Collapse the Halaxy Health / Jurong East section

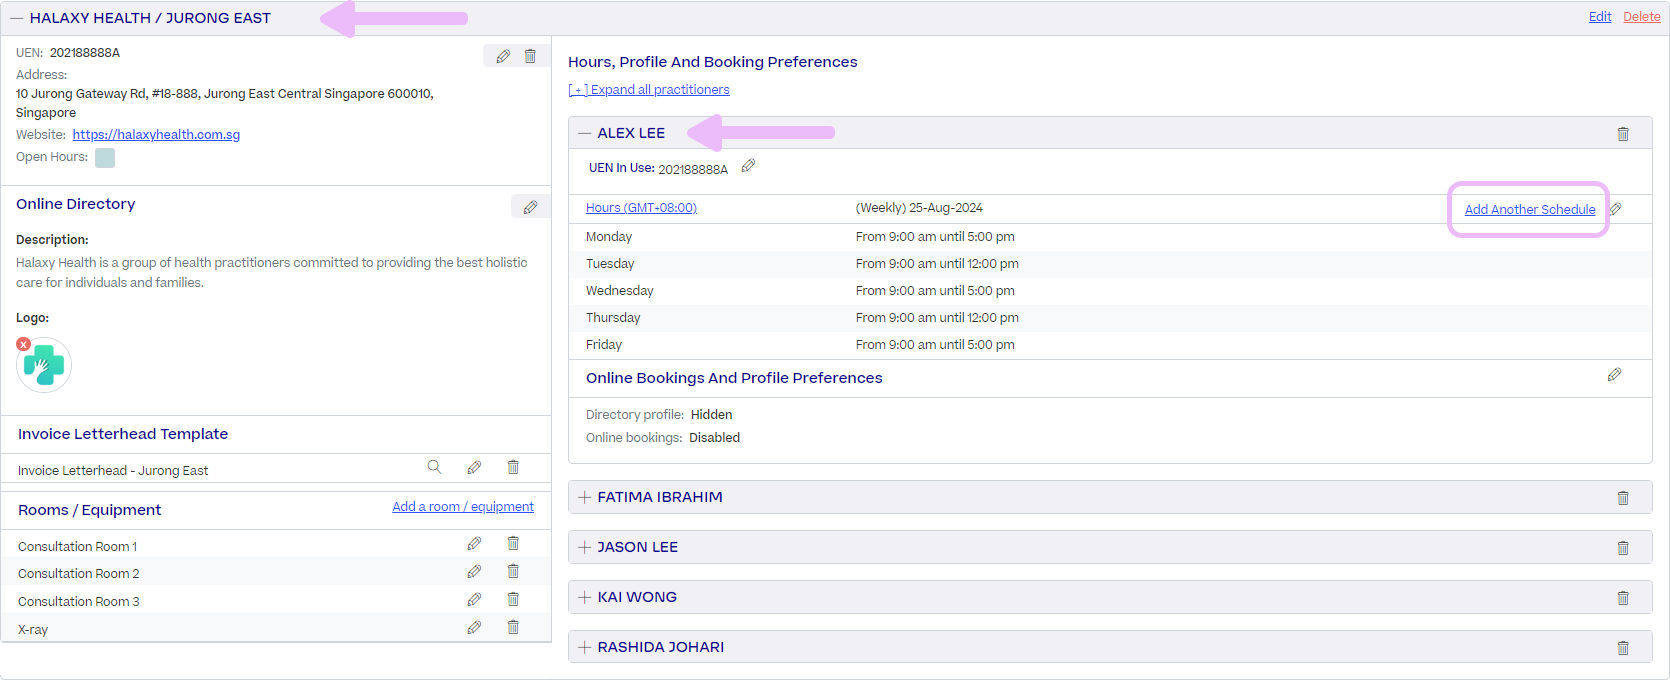point(17,18)
